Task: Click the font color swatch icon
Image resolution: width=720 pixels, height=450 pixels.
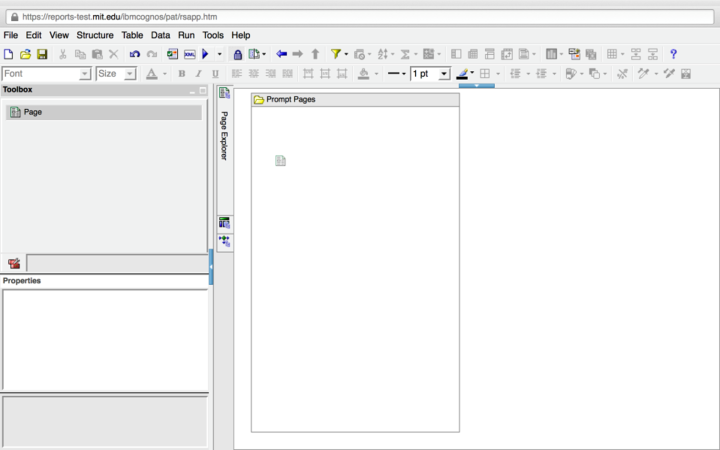Action: click(x=151, y=74)
